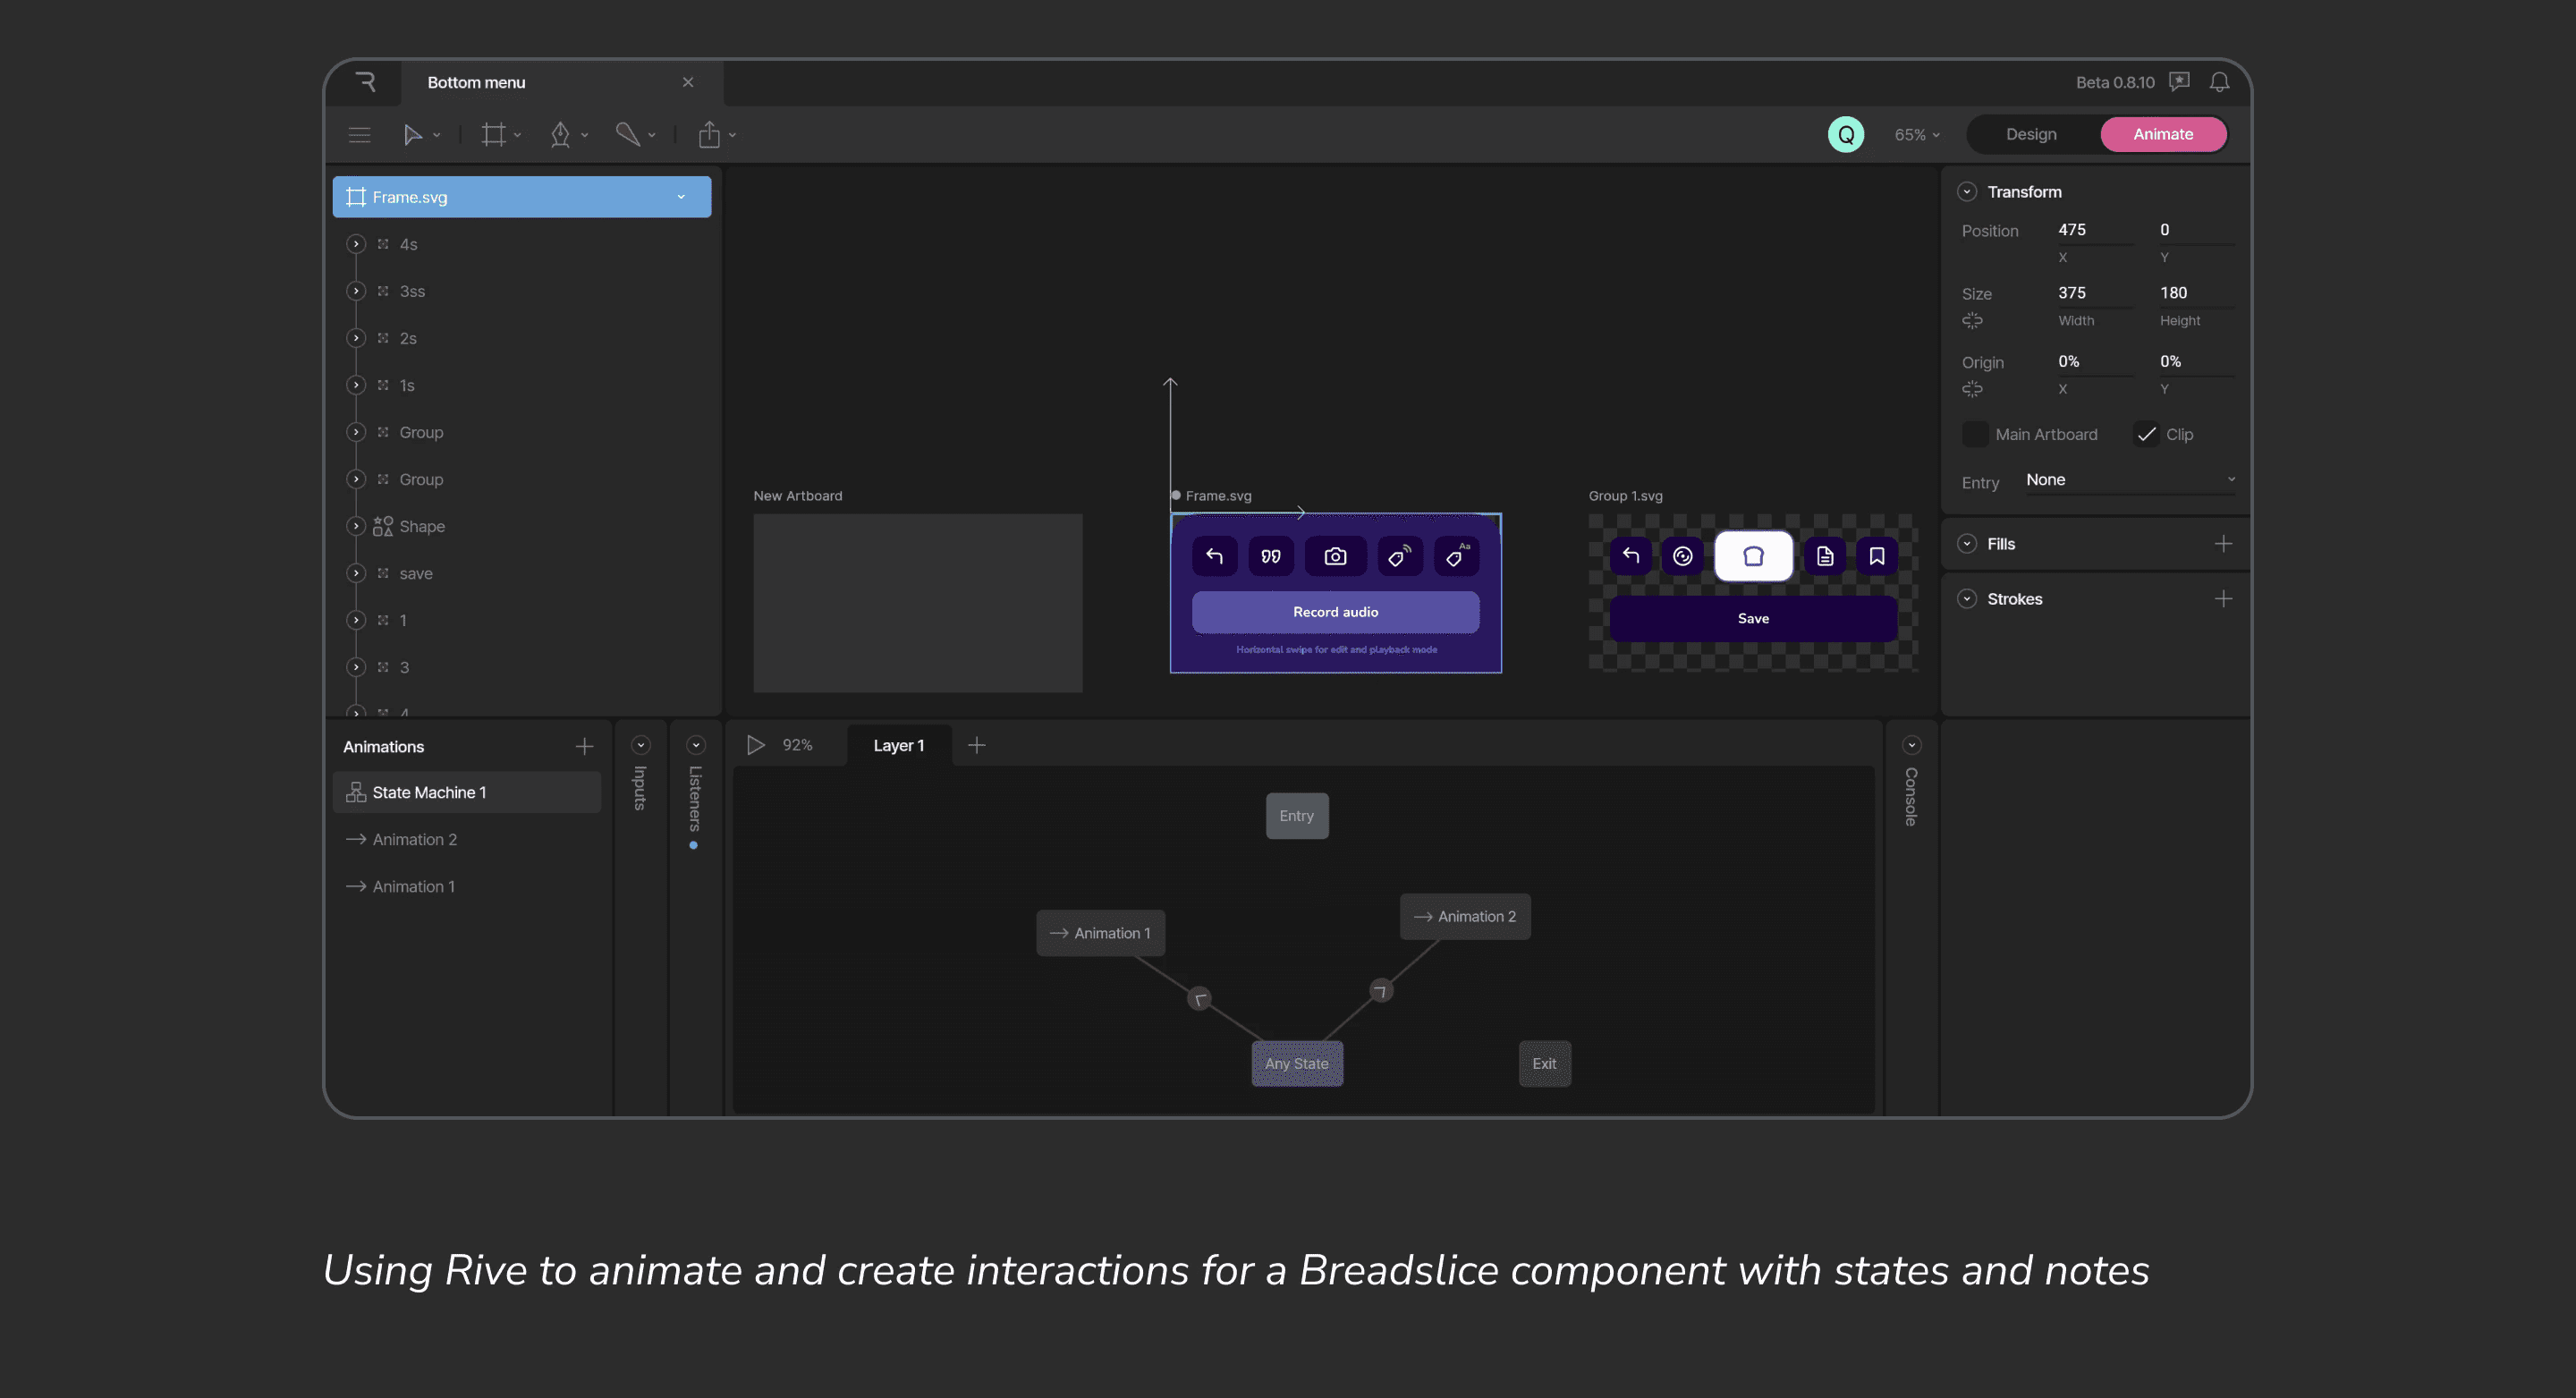Select the Pen tool
The image size is (2576, 1398).
(x=560, y=135)
